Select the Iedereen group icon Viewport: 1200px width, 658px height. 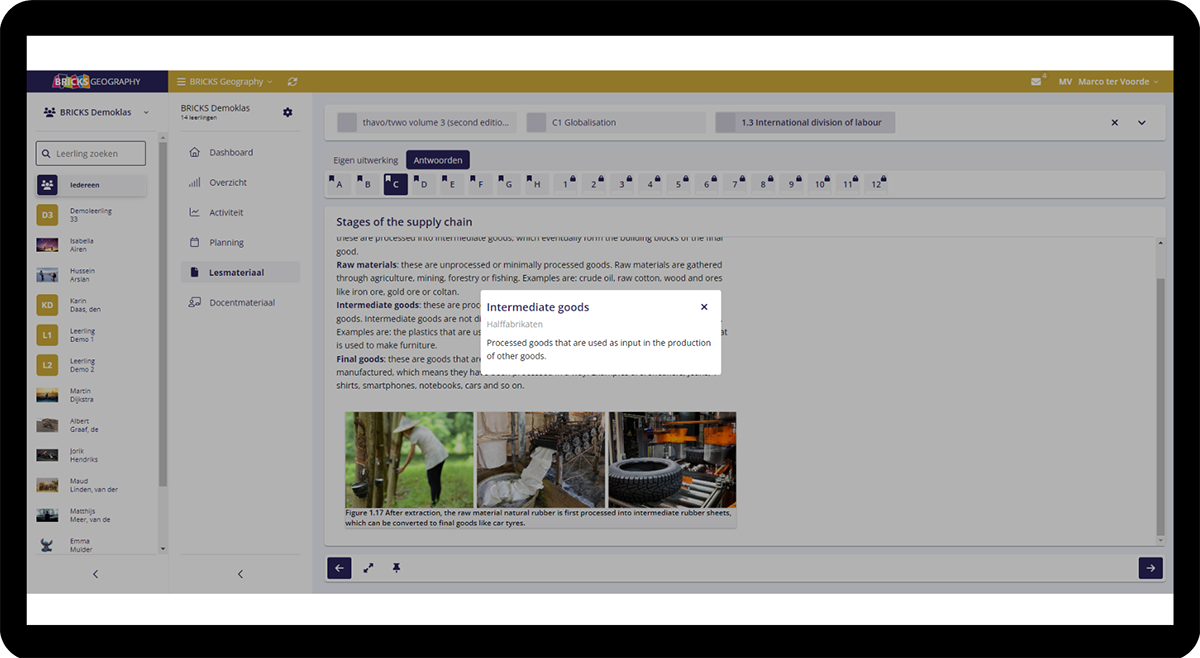(x=47, y=185)
